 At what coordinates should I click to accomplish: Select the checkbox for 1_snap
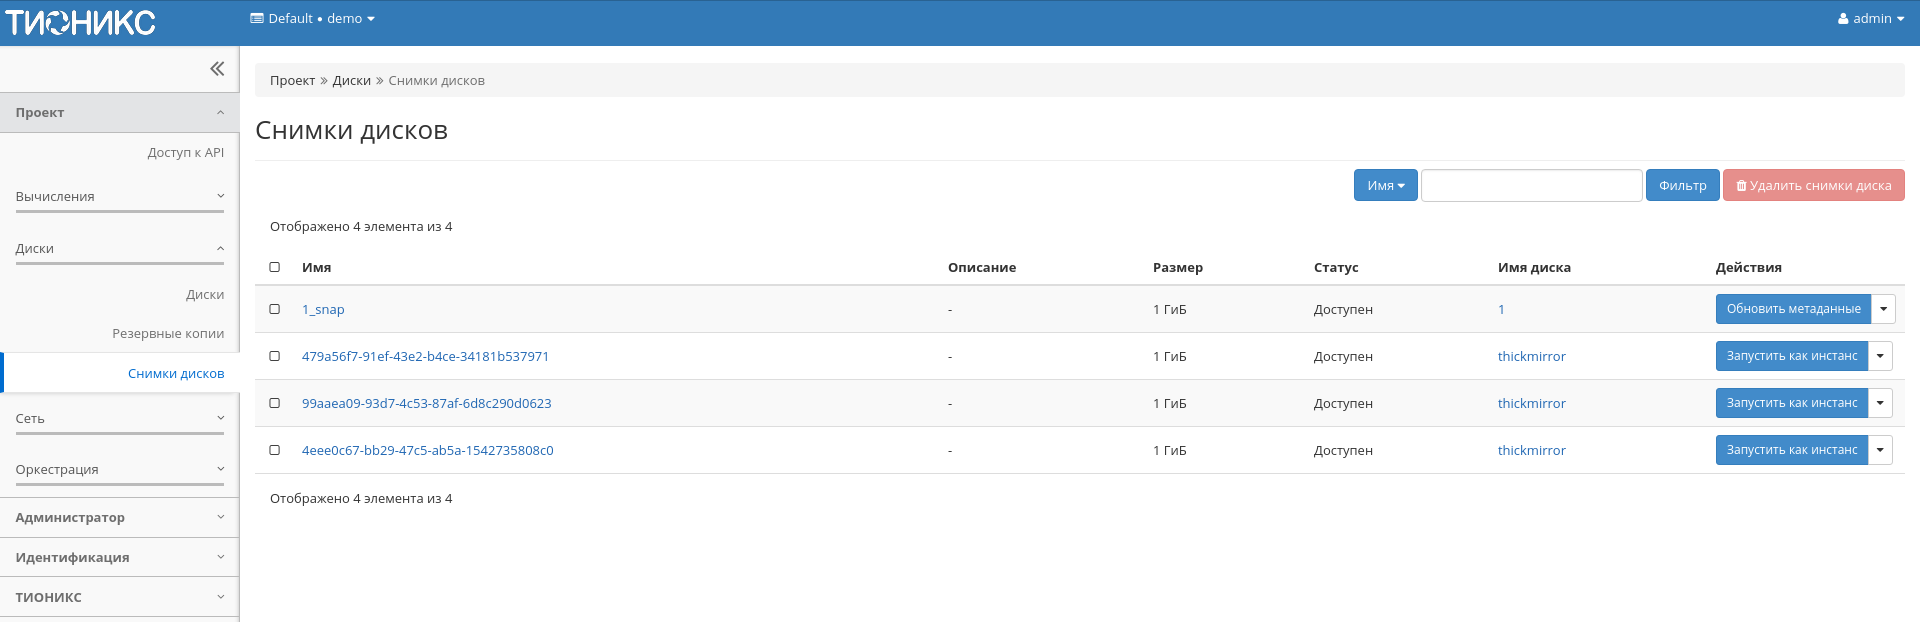(275, 309)
